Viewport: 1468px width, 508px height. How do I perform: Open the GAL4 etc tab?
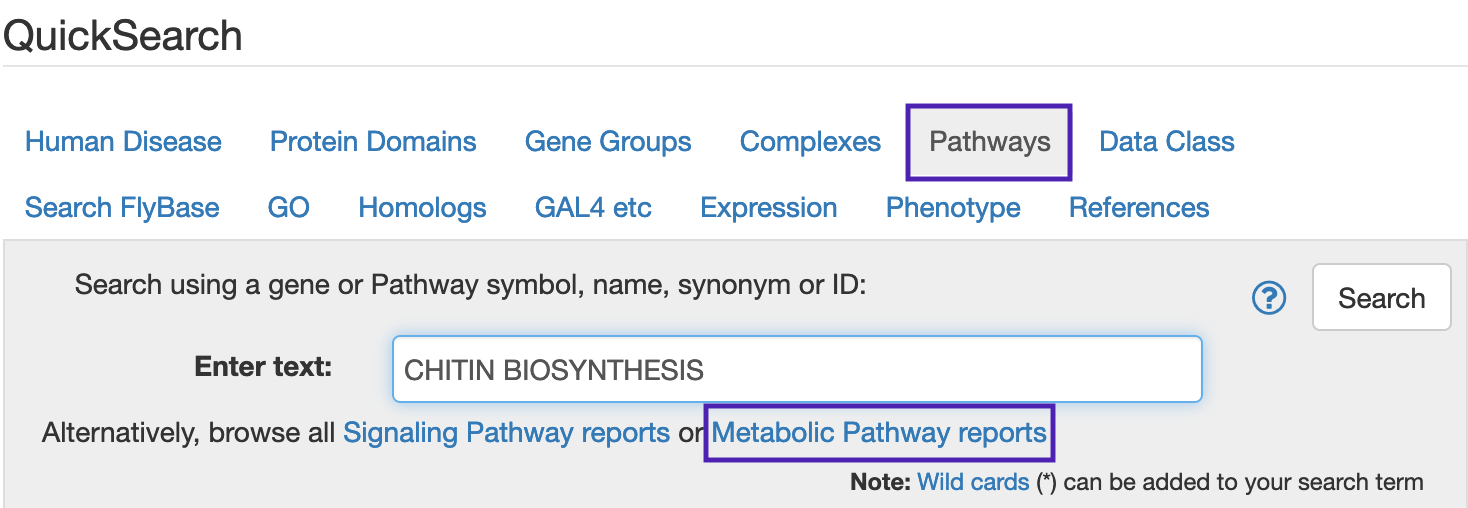coord(593,208)
